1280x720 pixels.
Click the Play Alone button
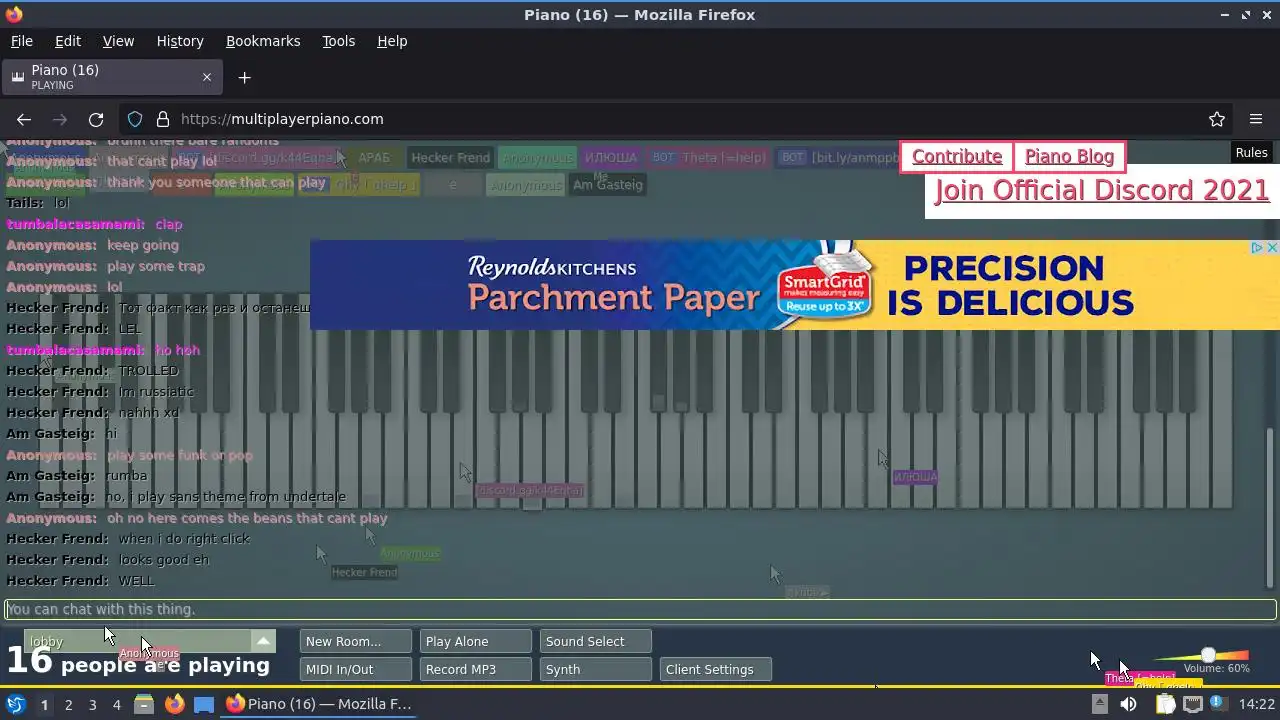click(475, 641)
